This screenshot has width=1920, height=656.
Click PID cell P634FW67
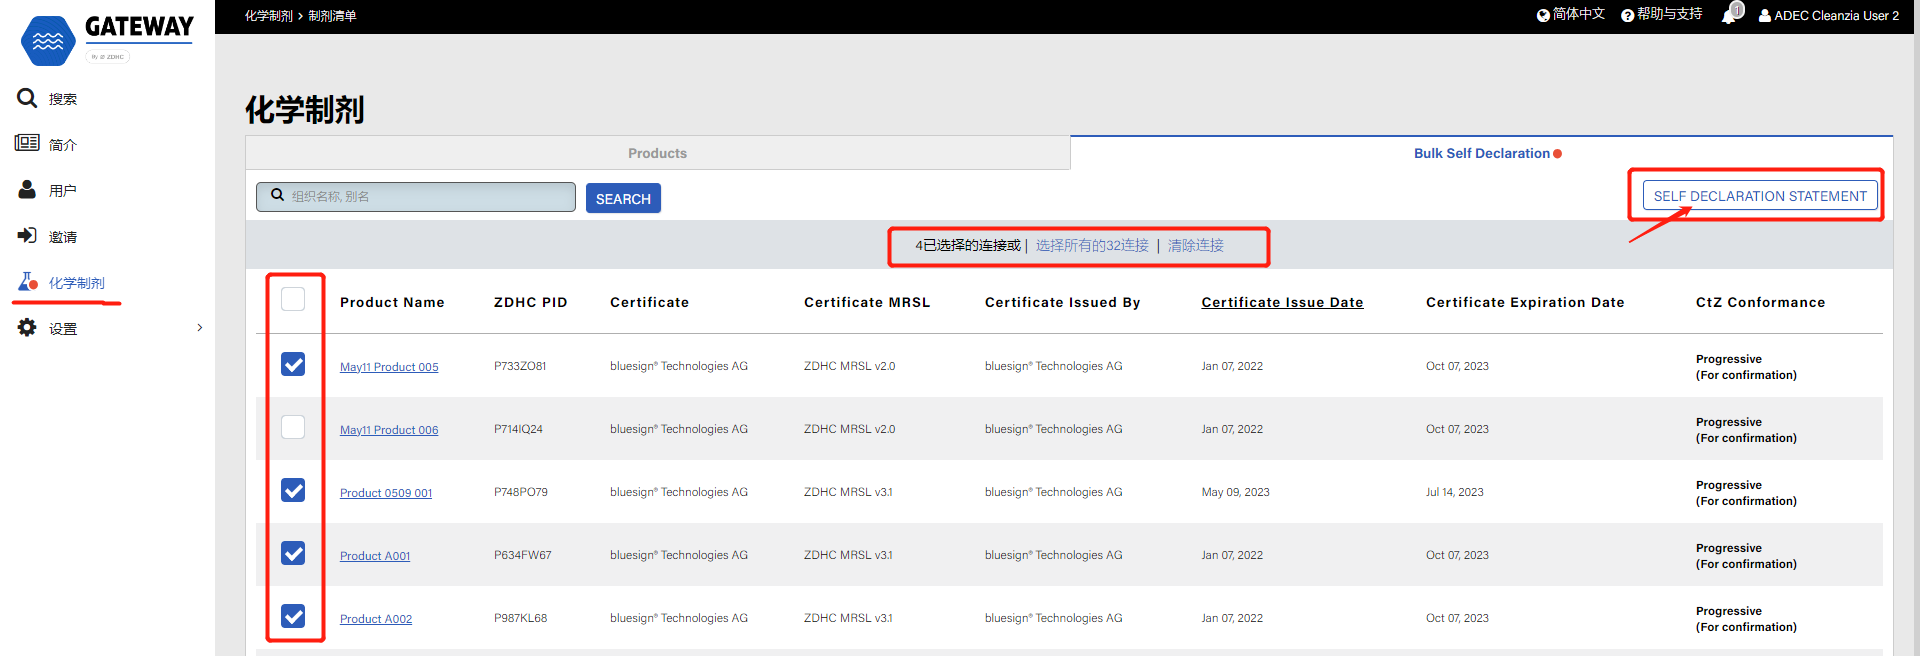[x=523, y=555]
